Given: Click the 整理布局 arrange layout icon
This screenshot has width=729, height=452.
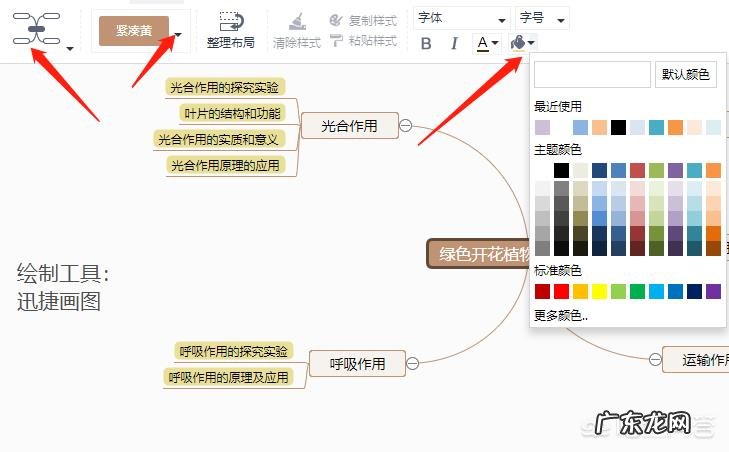Looking at the screenshot, I should (231, 22).
